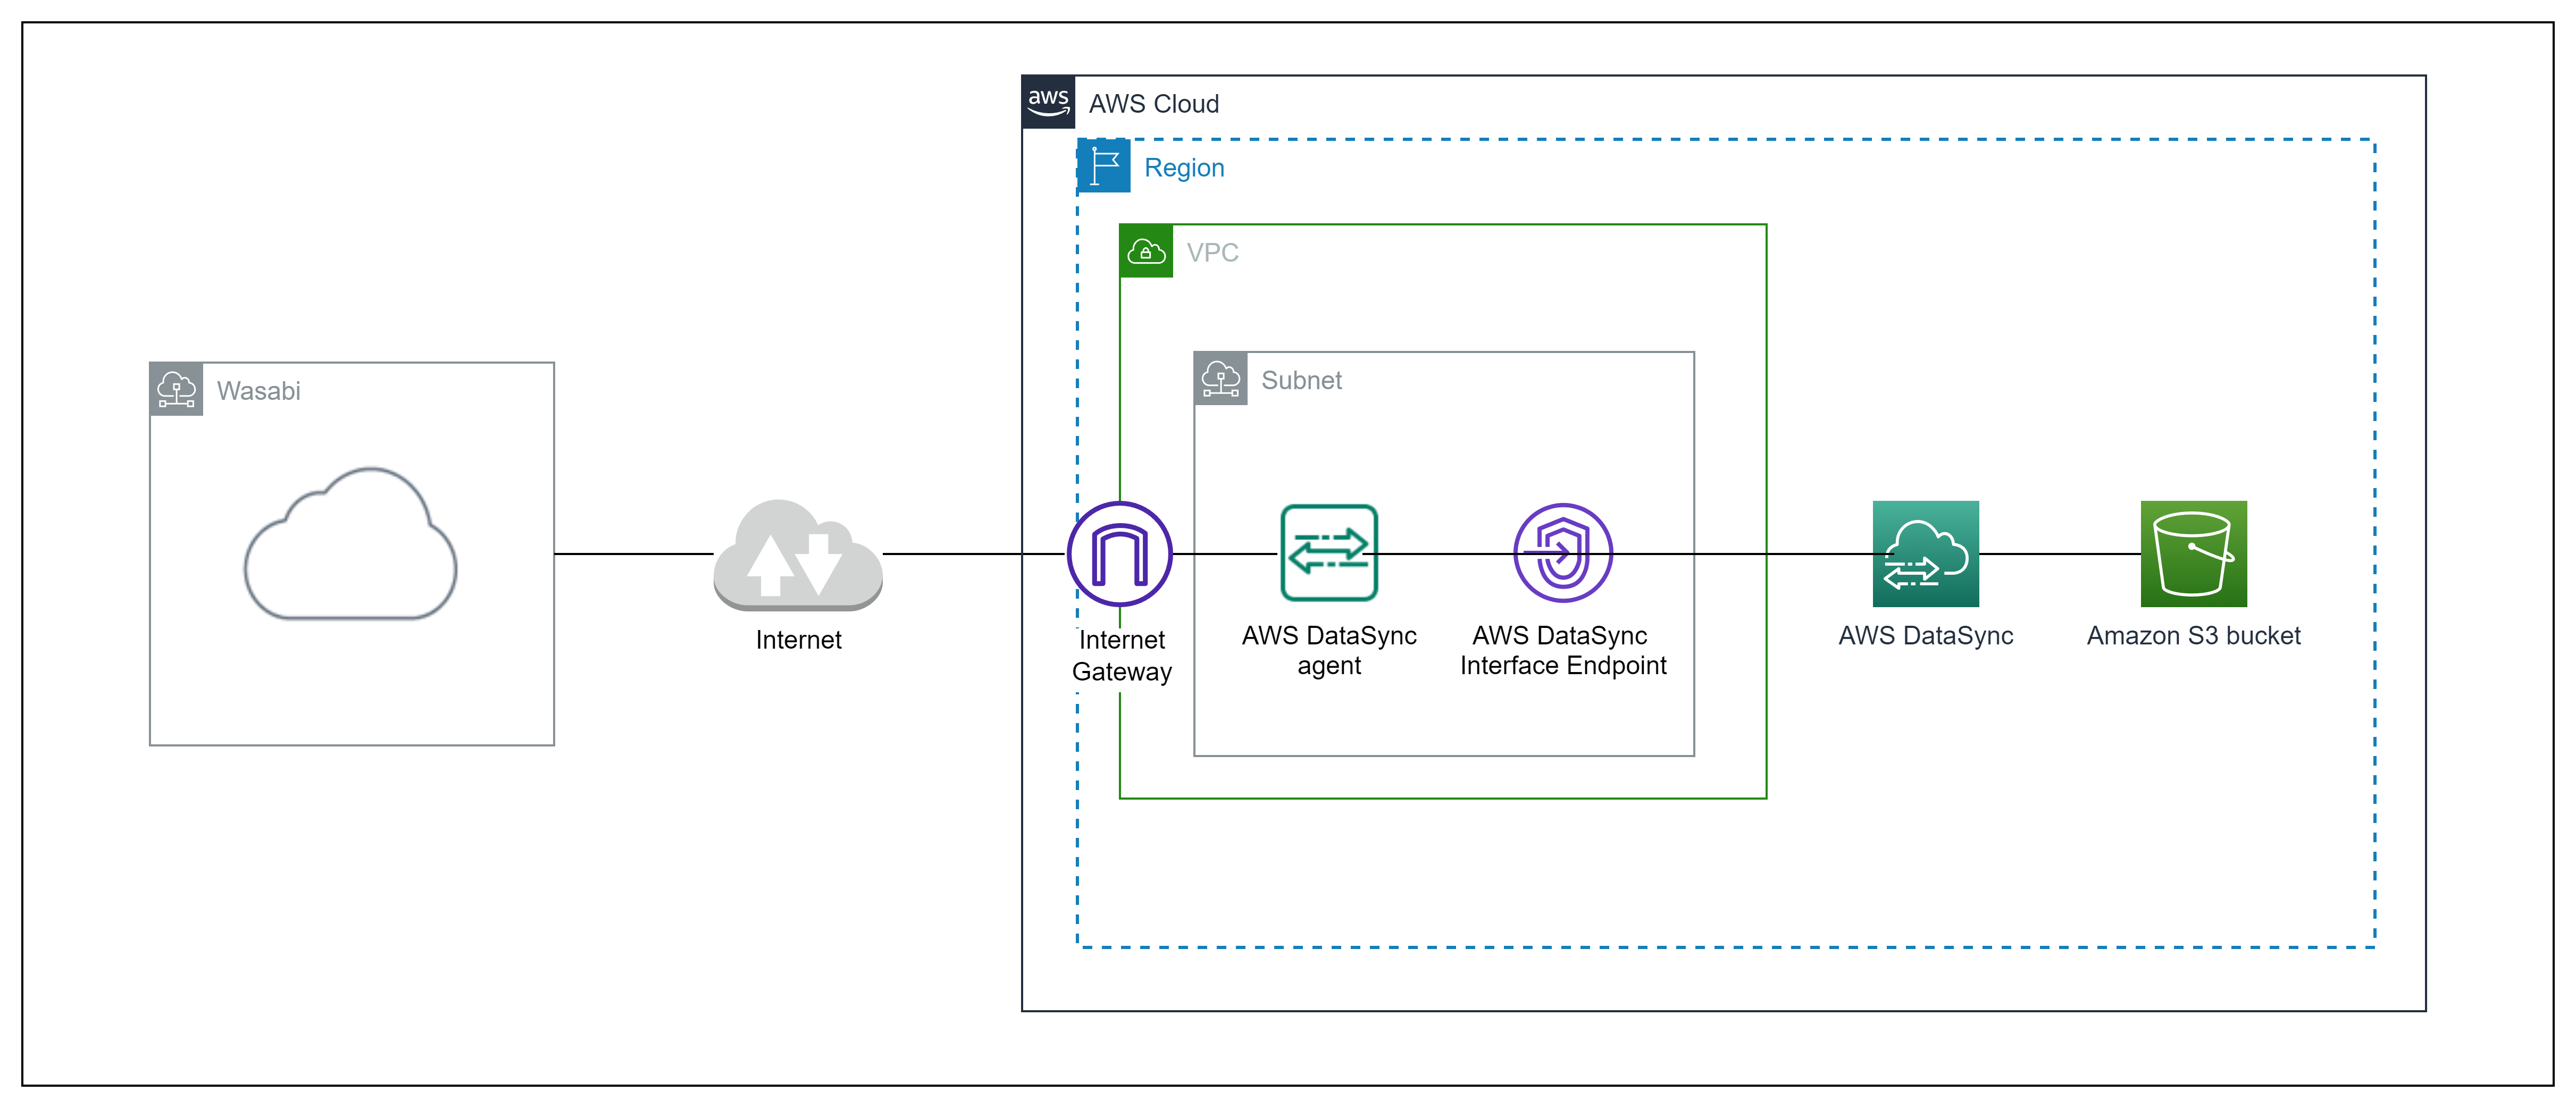Select the Internet Gateway icon
2576x1108 pixels.
tap(1120, 553)
